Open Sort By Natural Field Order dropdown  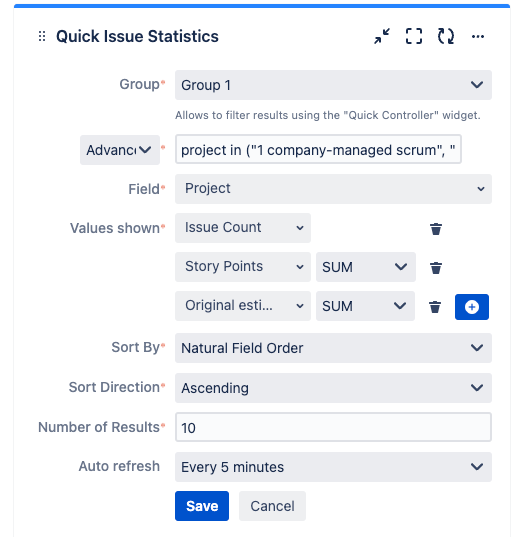tap(333, 348)
